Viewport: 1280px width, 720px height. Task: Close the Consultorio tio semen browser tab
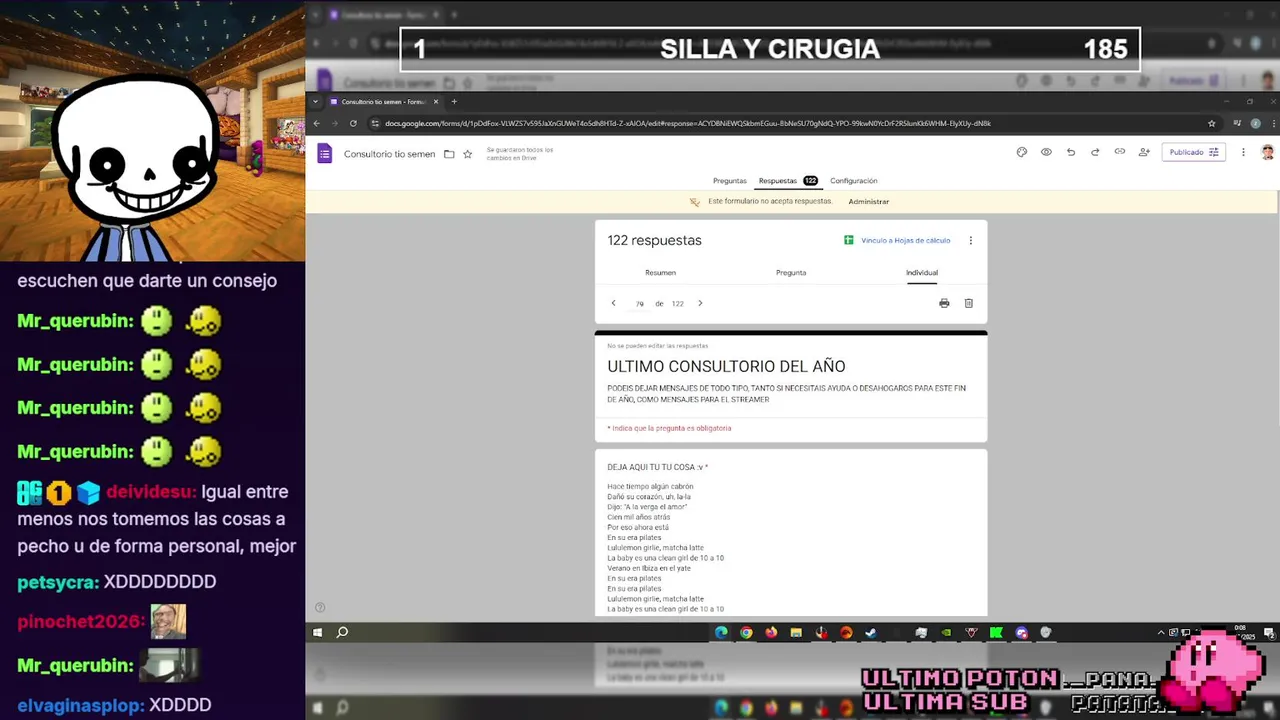click(x=436, y=101)
